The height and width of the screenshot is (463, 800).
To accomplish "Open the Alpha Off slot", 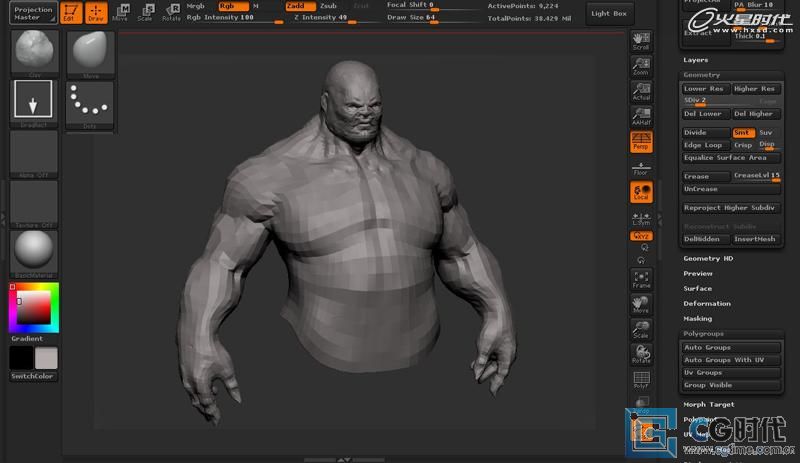I will (x=34, y=154).
